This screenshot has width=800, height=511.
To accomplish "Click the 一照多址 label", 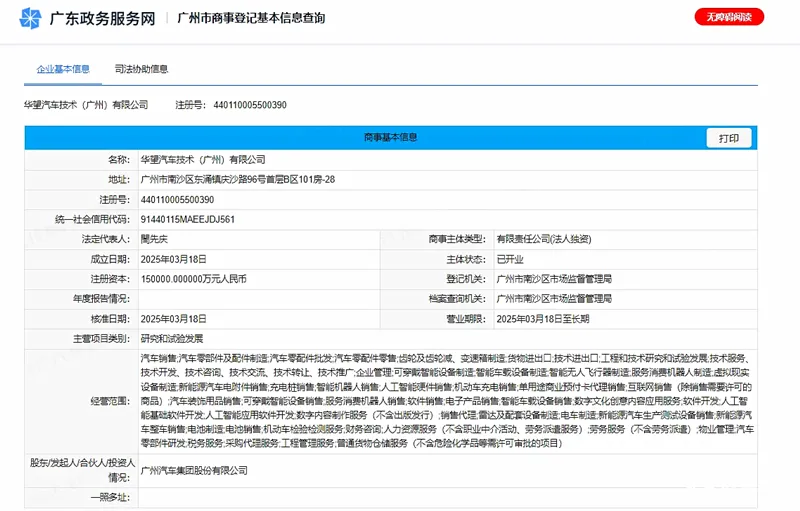I will pos(110,497).
